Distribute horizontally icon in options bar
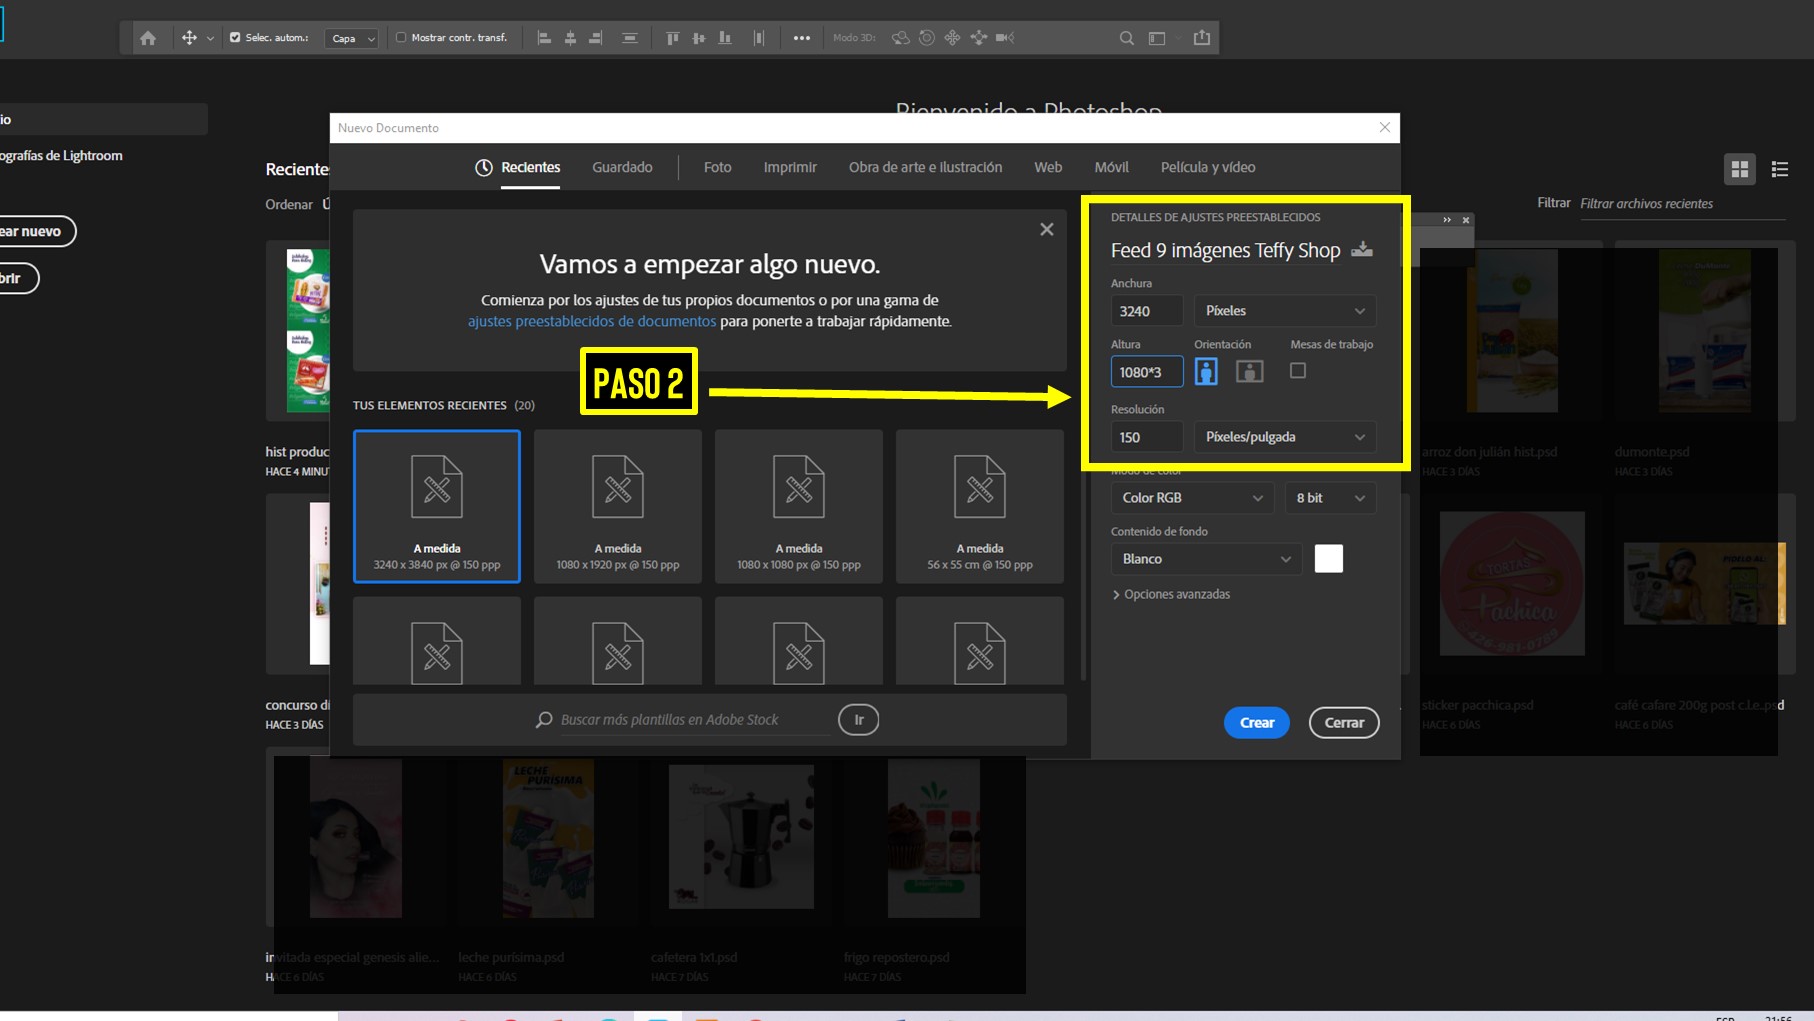This screenshot has height=1021, width=1814. click(x=759, y=38)
